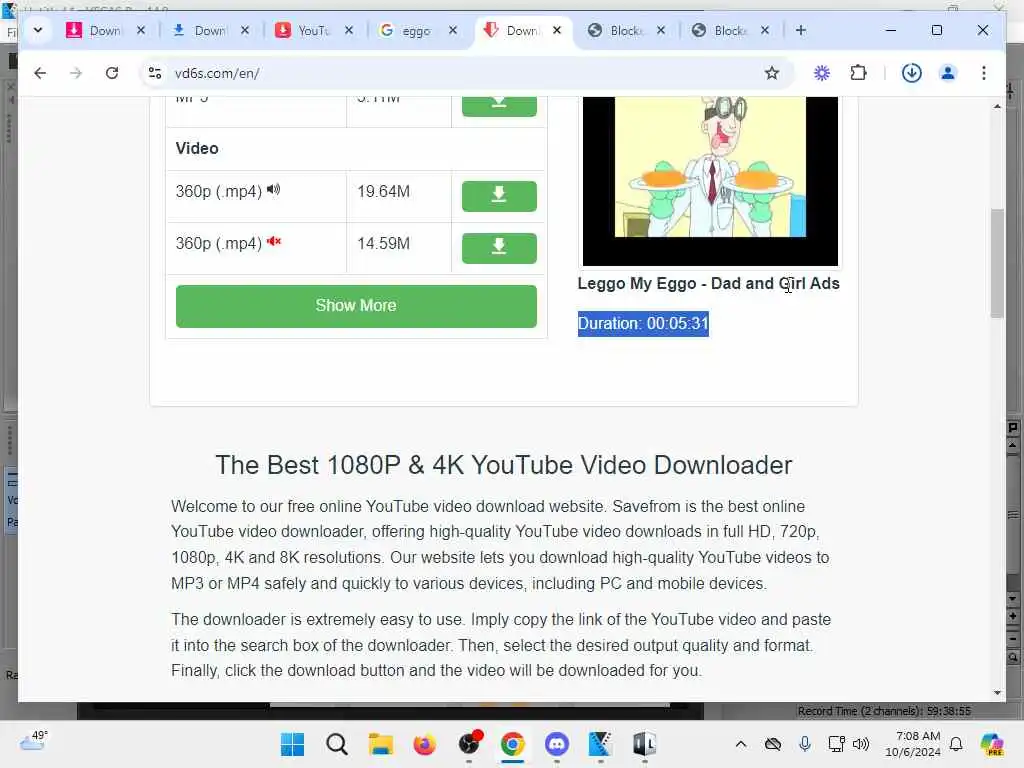Click the highlighted Duration 00:05:31 text
The width and height of the screenshot is (1024, 768).
pyautogui.click(x=643, y=323)
